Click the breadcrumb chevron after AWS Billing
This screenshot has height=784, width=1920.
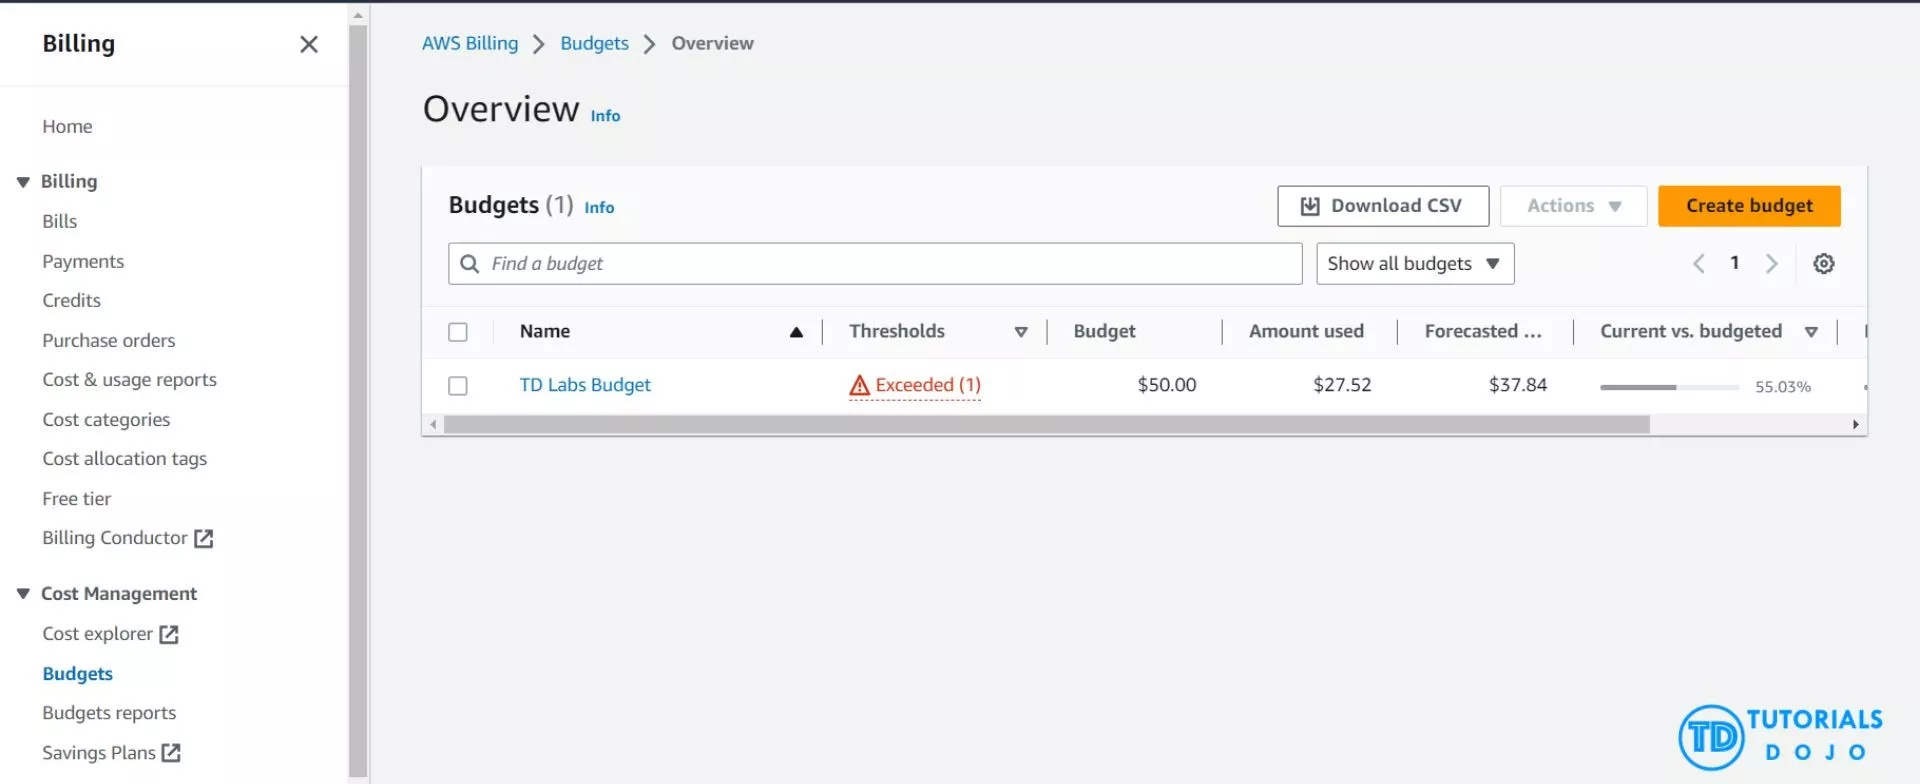539,44
